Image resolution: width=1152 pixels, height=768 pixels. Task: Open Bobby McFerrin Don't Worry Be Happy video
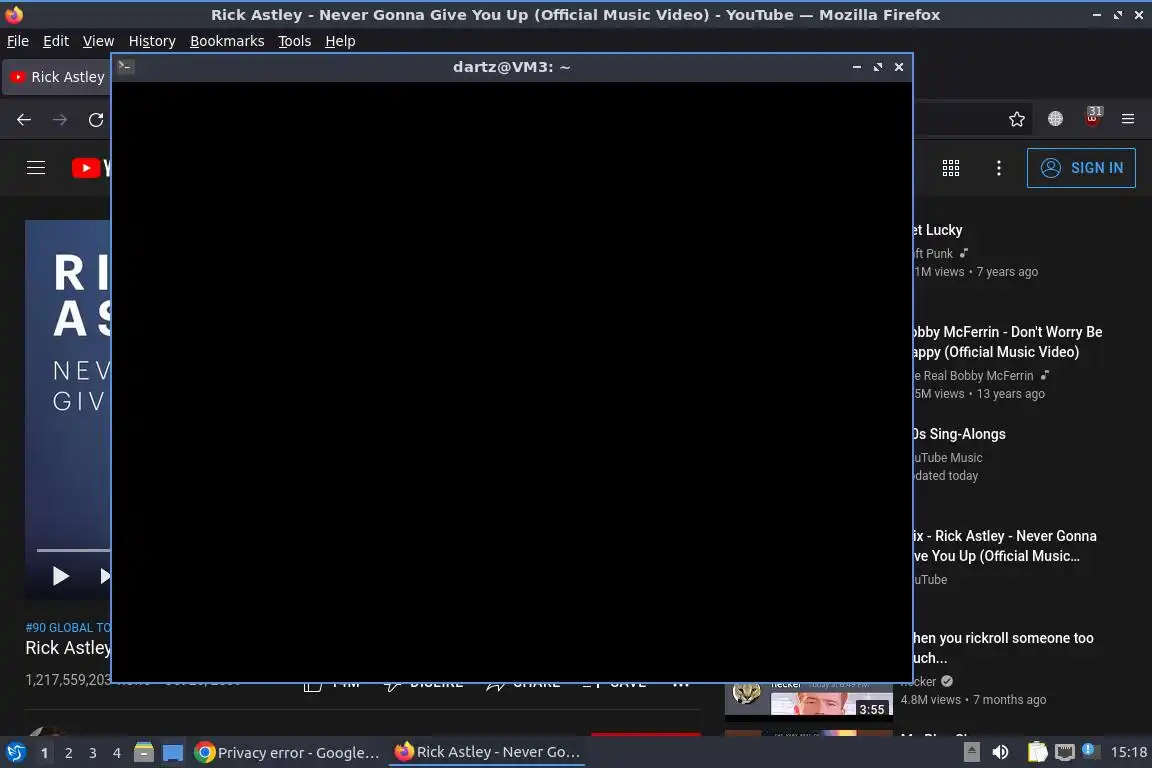(x=1007, y=342)
